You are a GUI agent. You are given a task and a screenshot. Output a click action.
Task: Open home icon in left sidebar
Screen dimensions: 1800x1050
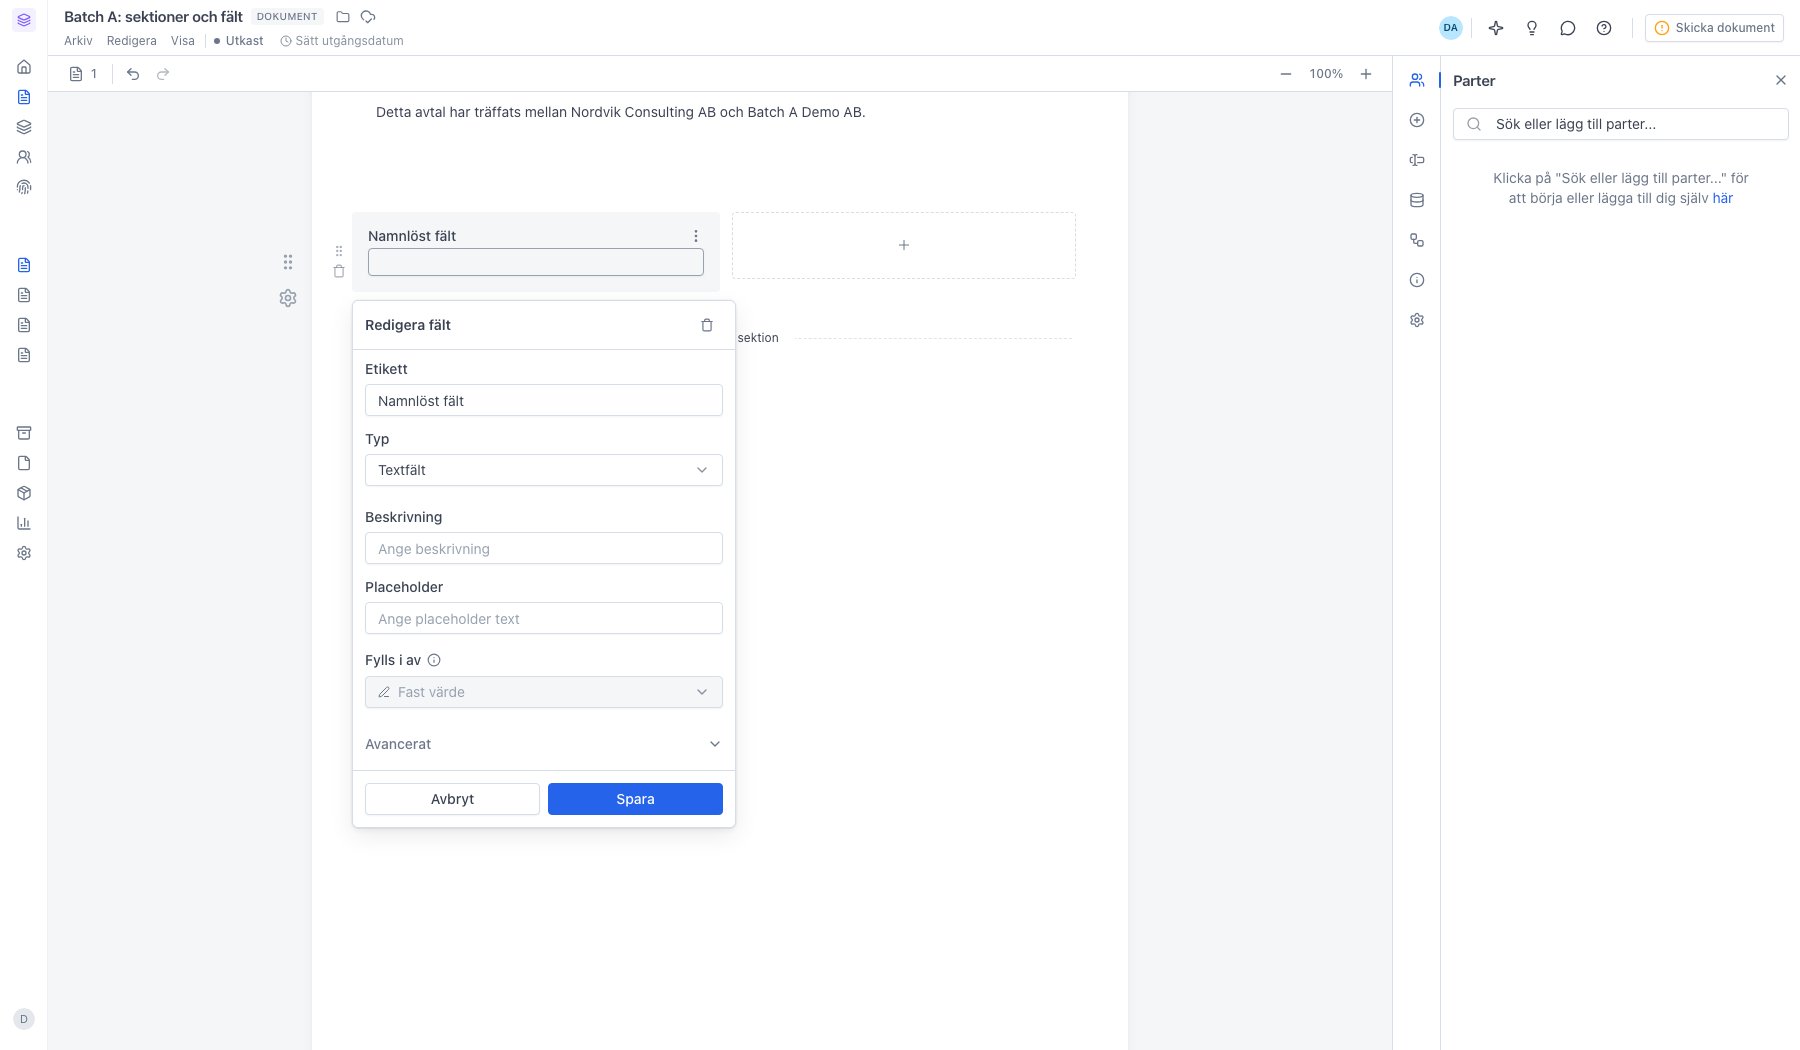[24, 67]
